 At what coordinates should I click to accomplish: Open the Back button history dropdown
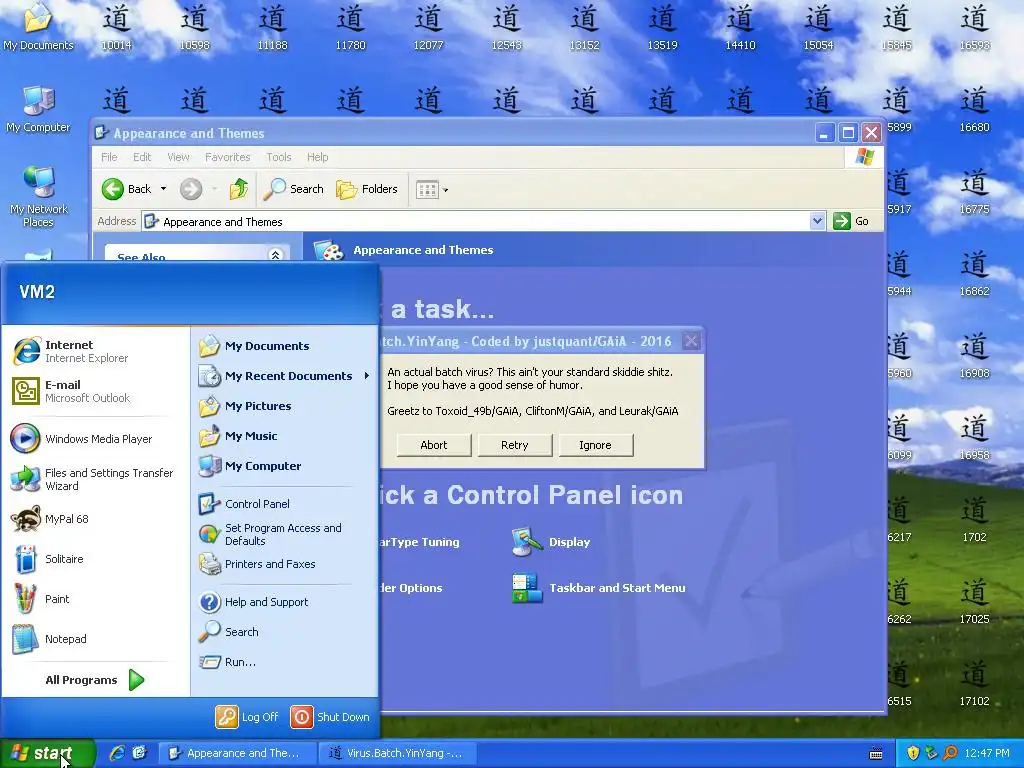[163, 189]
